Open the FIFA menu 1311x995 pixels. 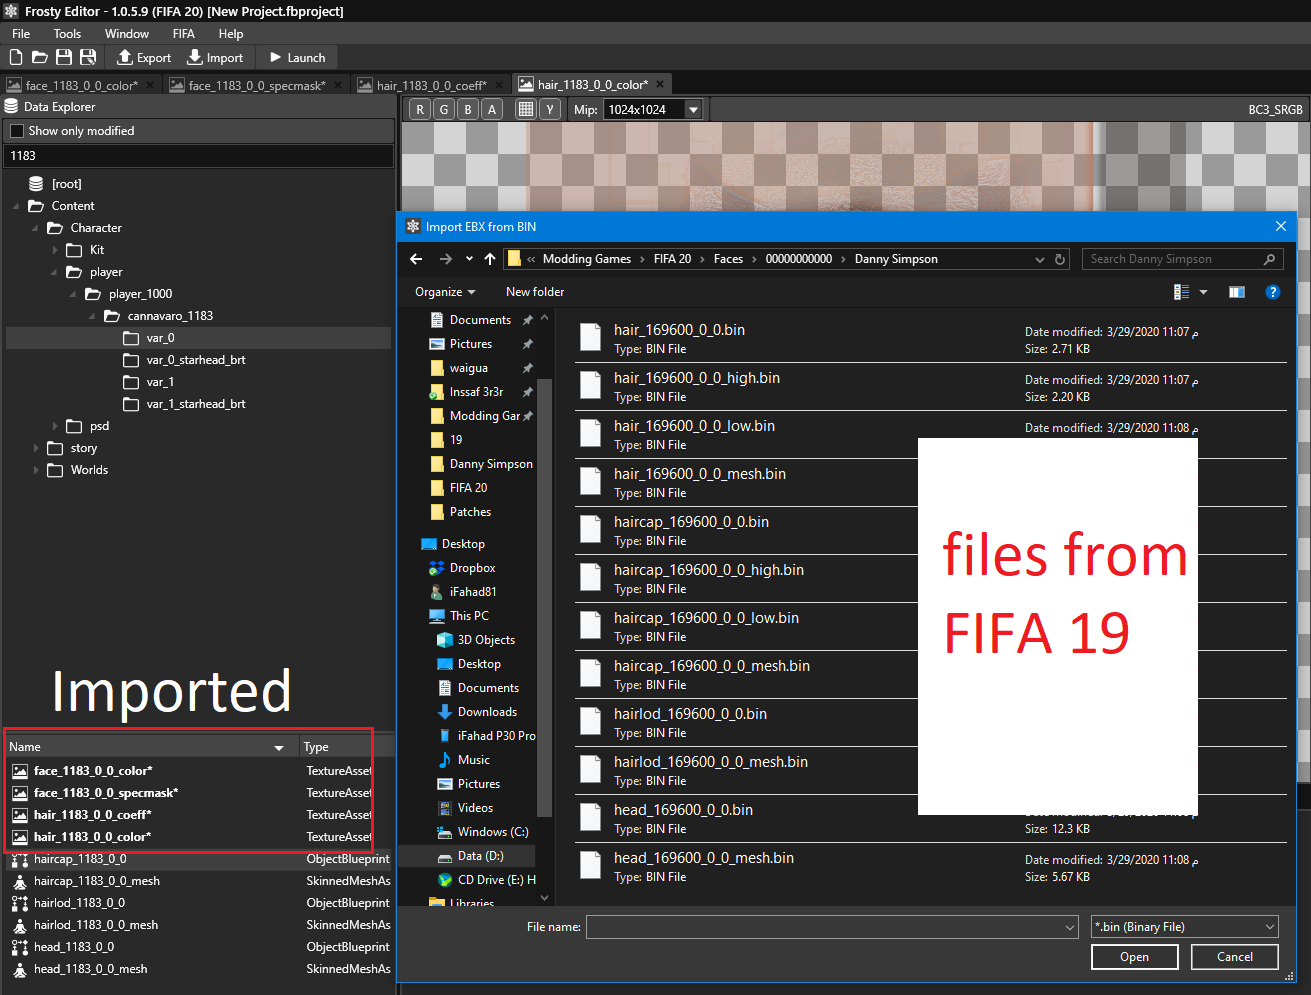point(183,33)
